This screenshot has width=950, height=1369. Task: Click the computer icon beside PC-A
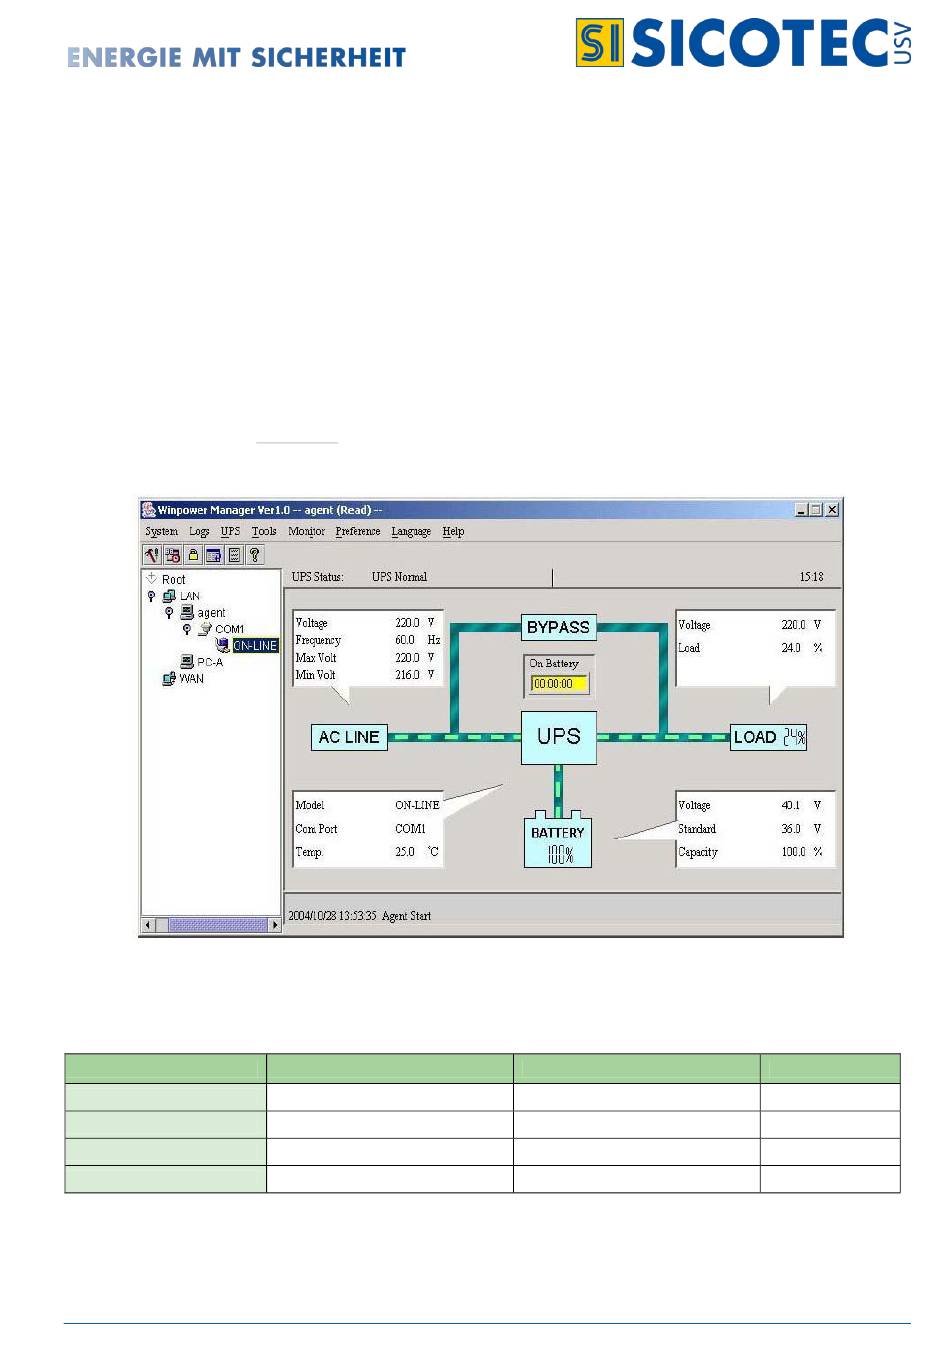[187, 662]
